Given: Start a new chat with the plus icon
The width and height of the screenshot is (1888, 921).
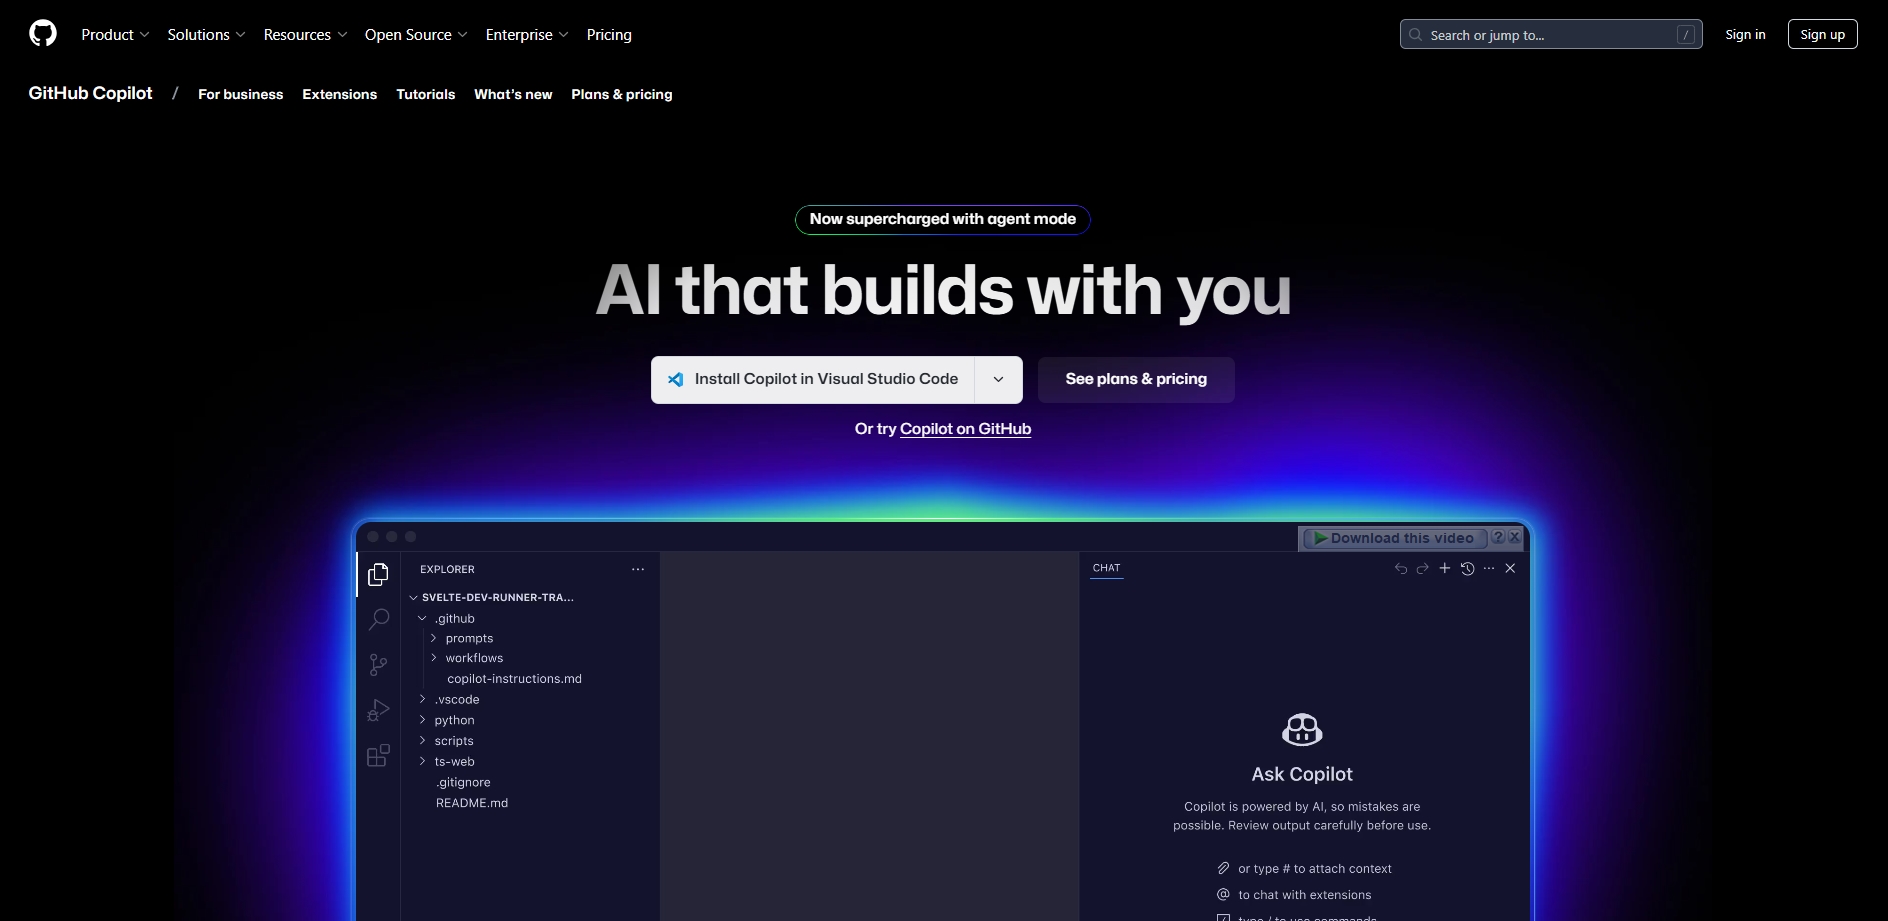Looking at the screenshot, I should coord(1445,568).
